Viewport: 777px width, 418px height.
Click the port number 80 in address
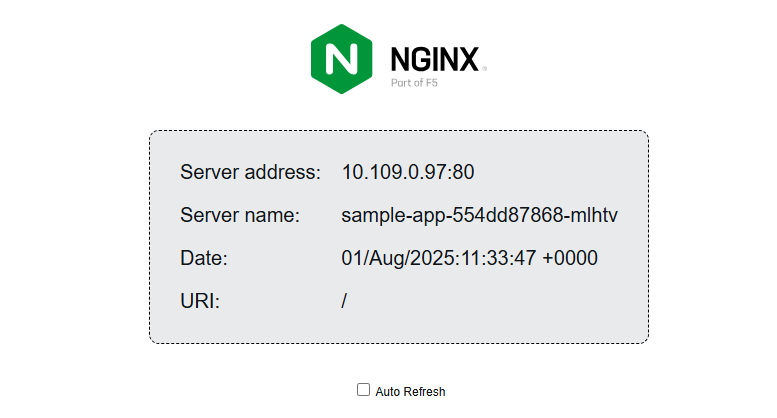coord(463,172)
